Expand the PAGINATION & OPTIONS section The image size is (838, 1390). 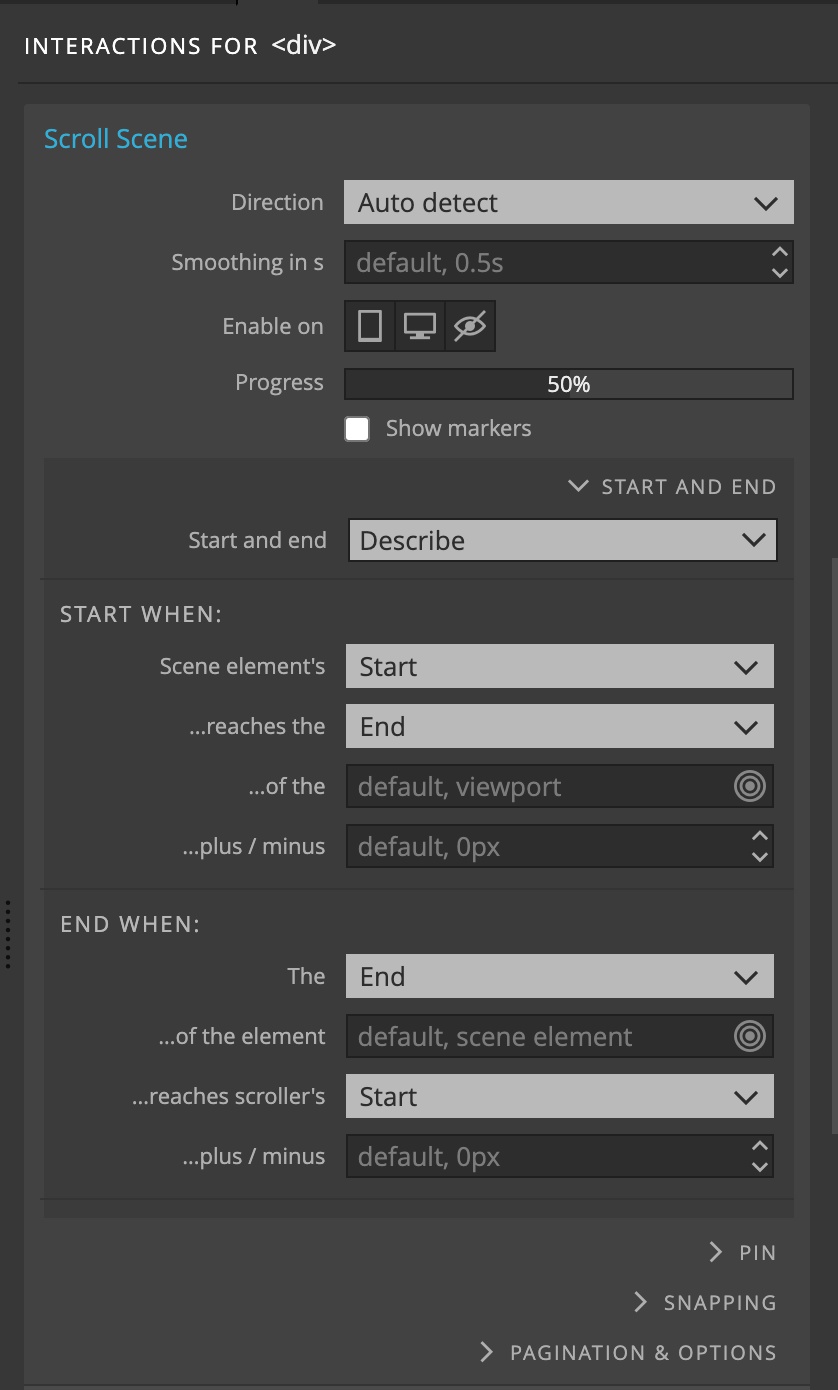click(x=628, y=1353)
